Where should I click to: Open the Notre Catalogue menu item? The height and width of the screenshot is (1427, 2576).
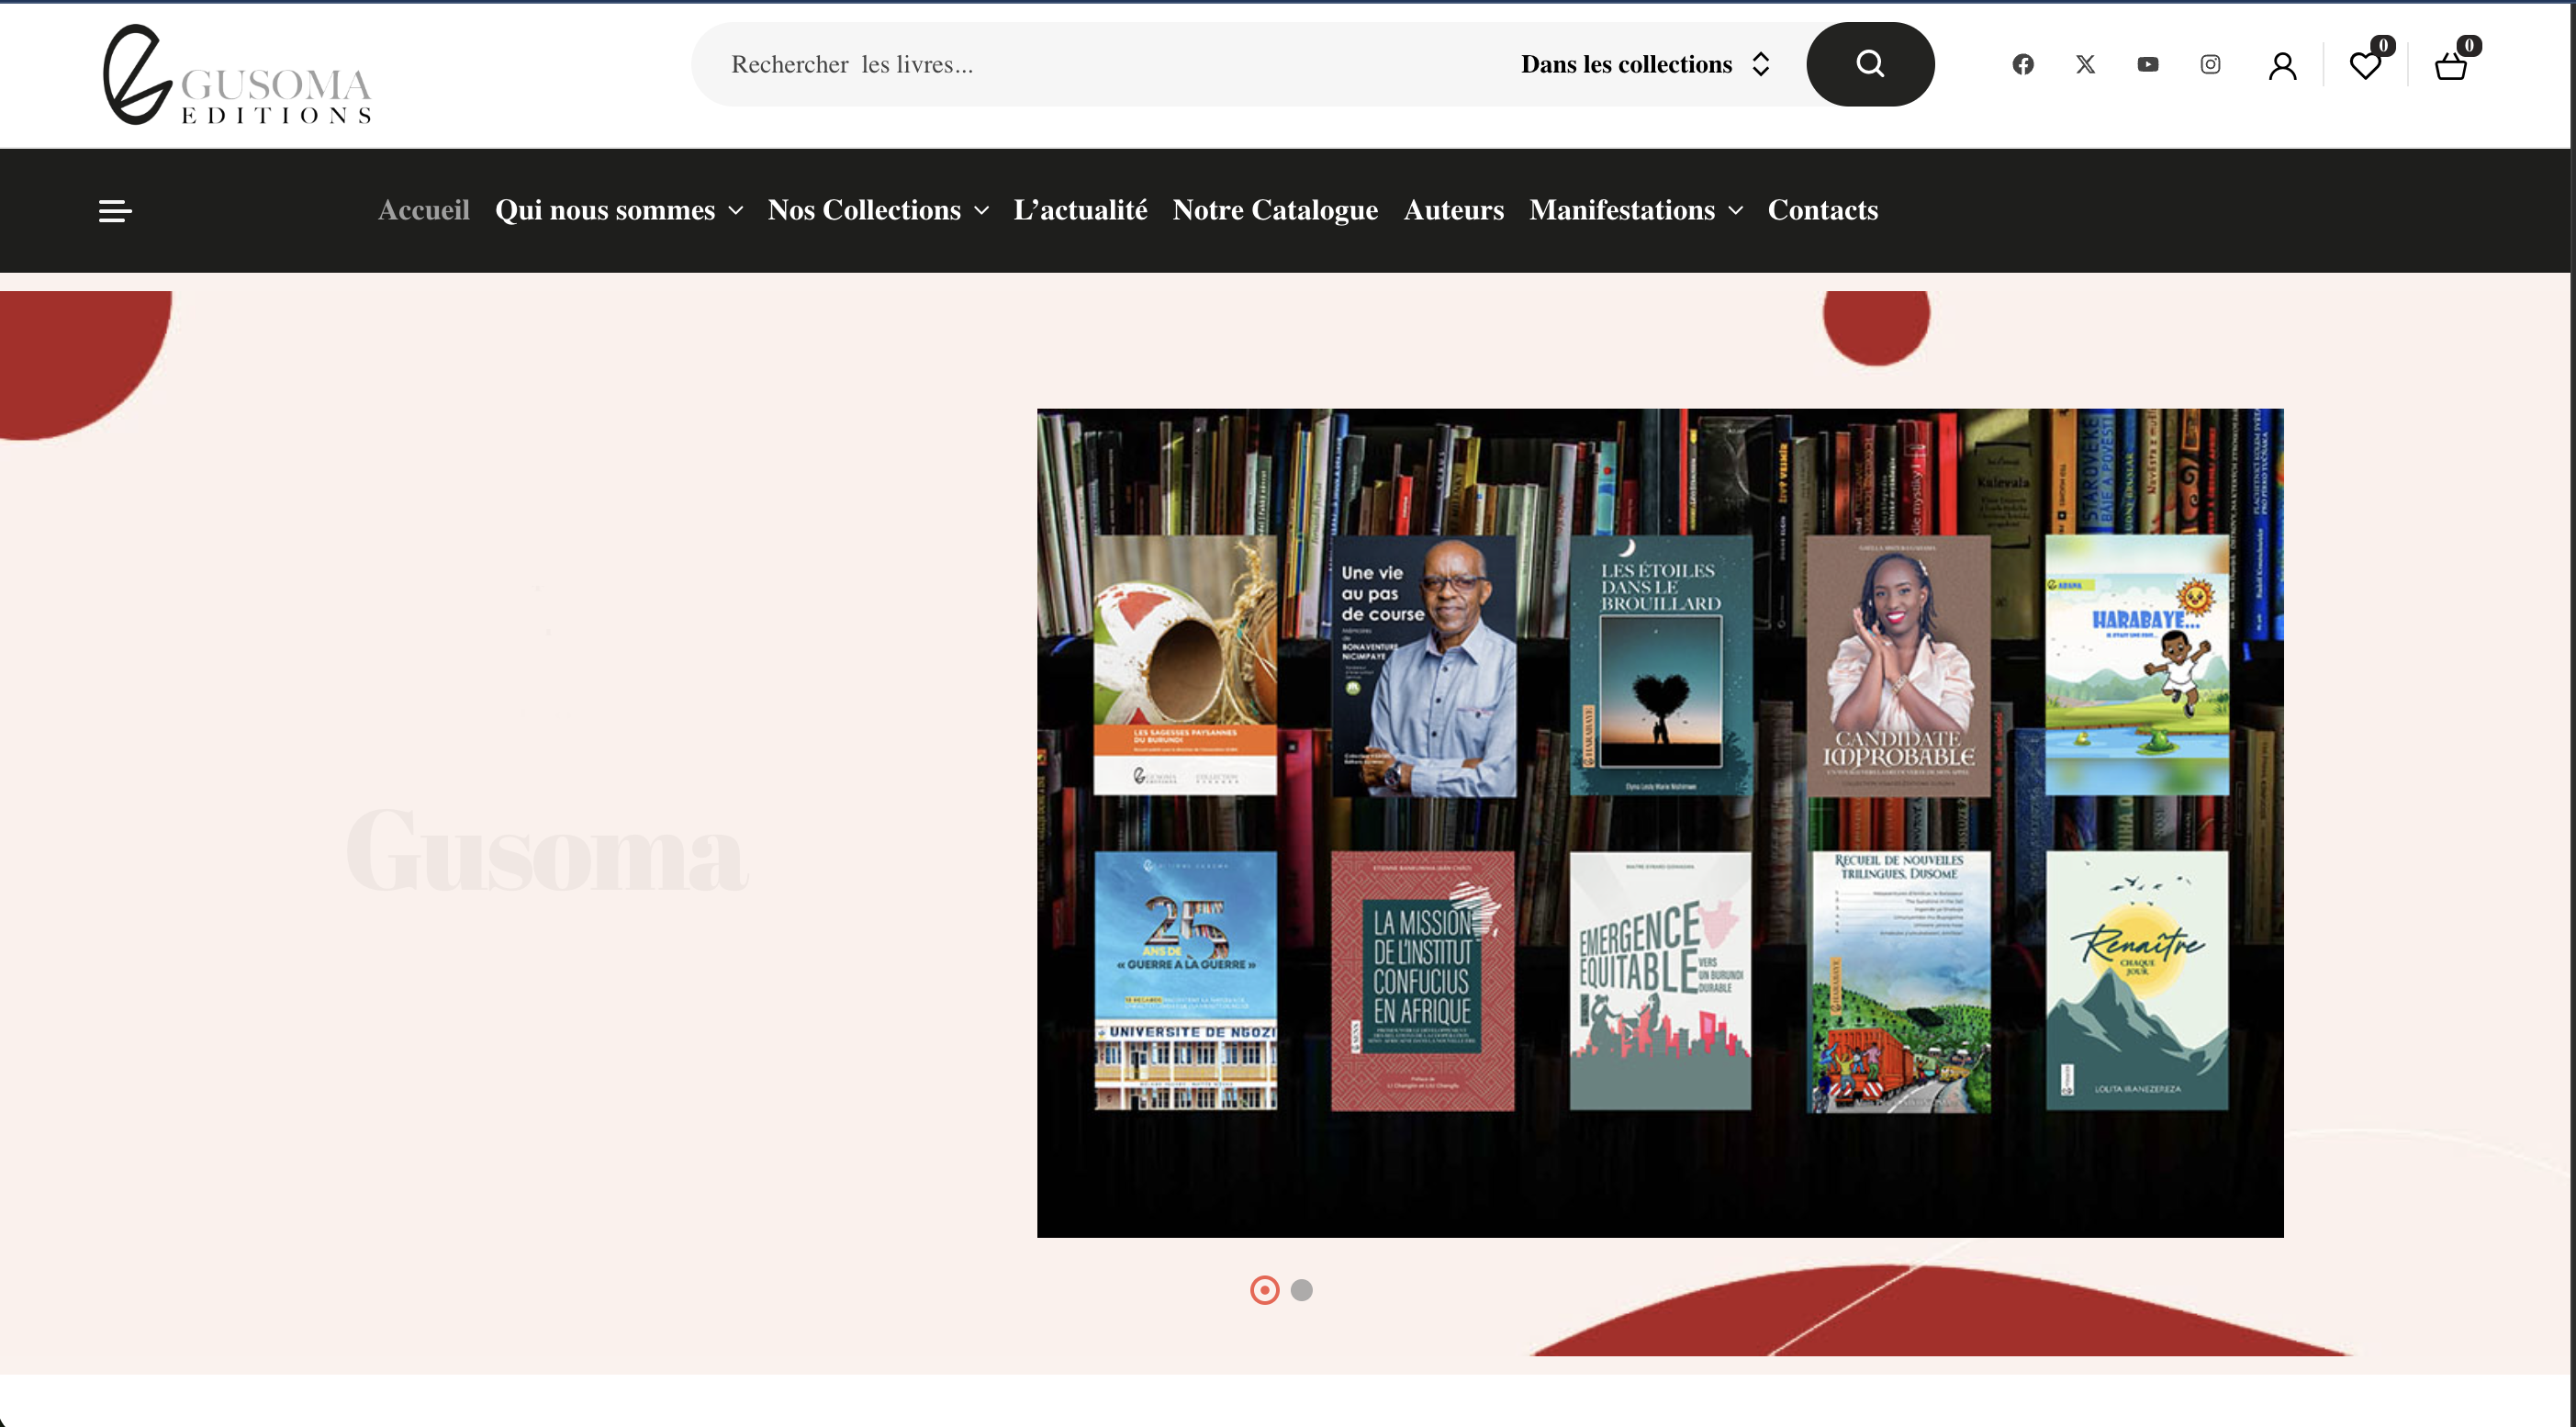(1275, 210)
